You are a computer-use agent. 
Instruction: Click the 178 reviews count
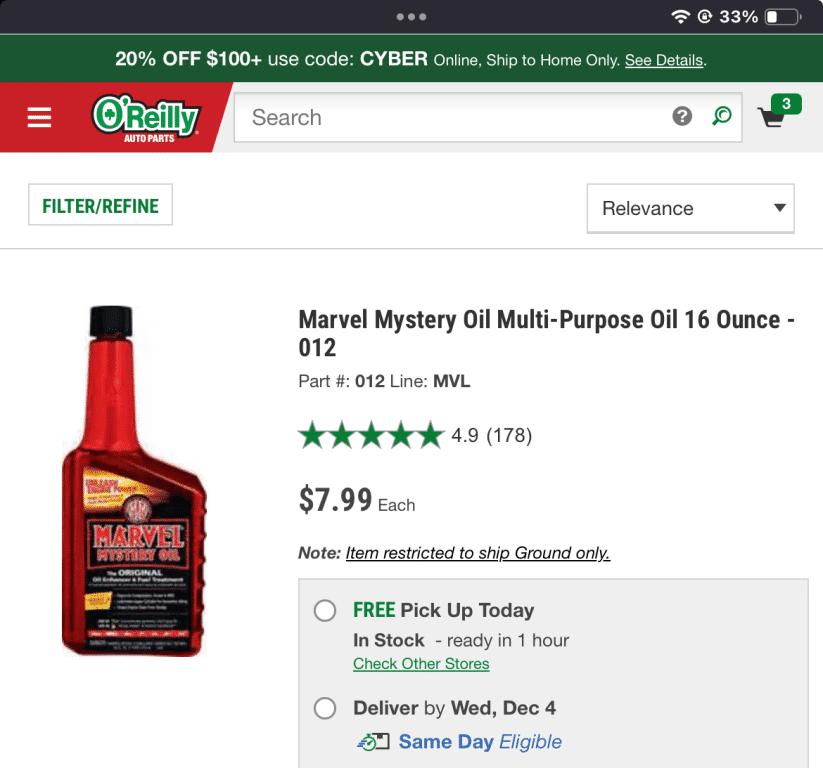point(509,435)
